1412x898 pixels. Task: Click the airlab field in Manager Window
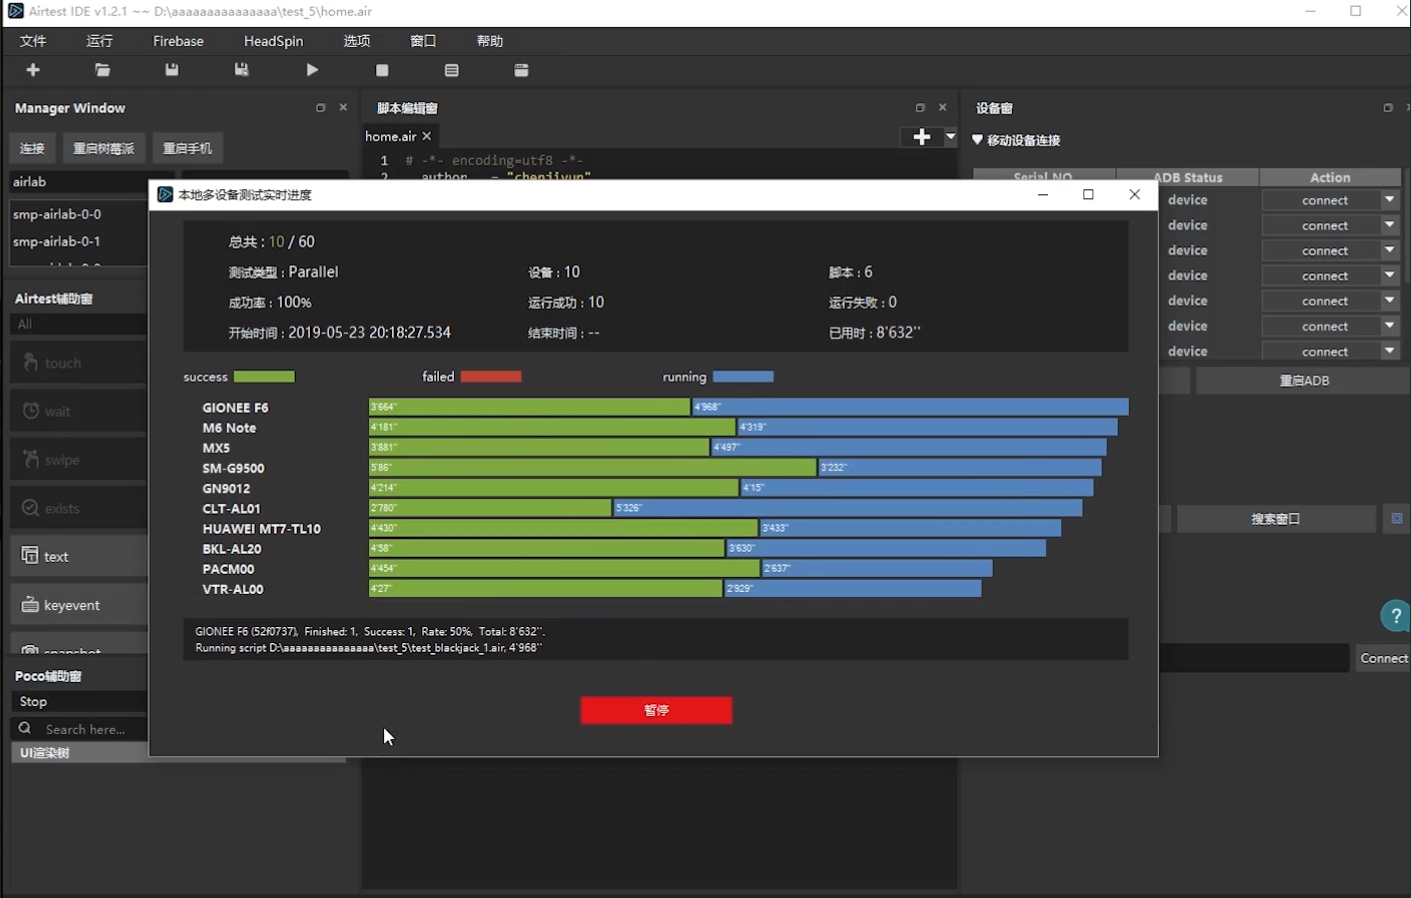(x=78, y=182)
